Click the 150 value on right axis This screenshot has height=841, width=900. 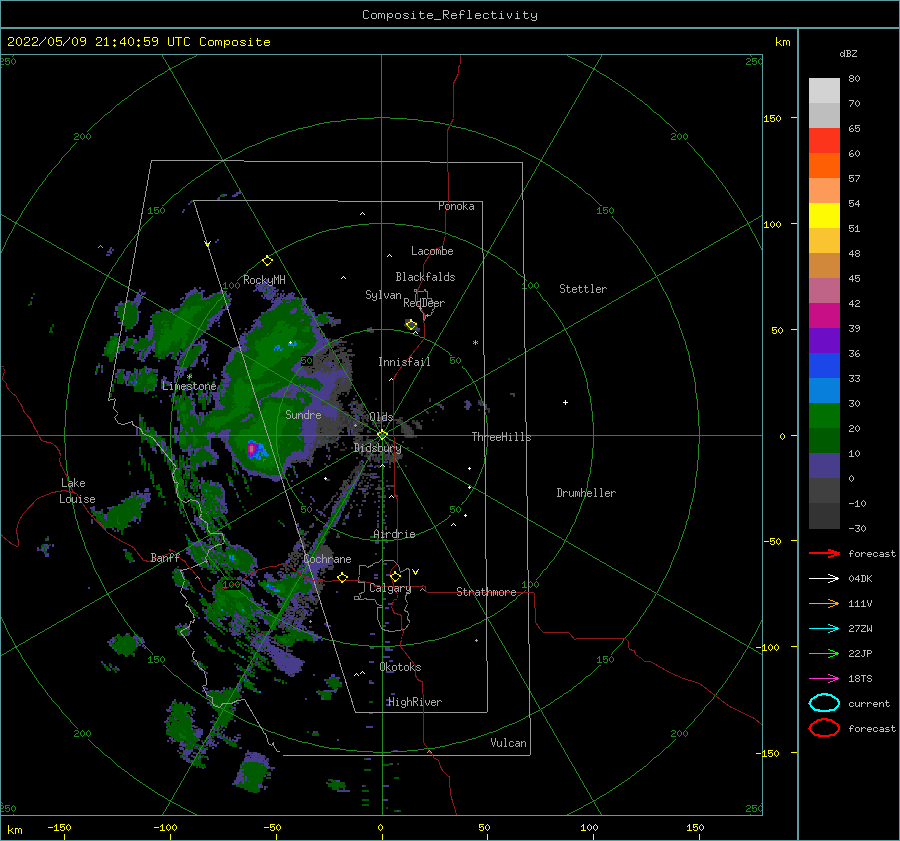(772, 118)
